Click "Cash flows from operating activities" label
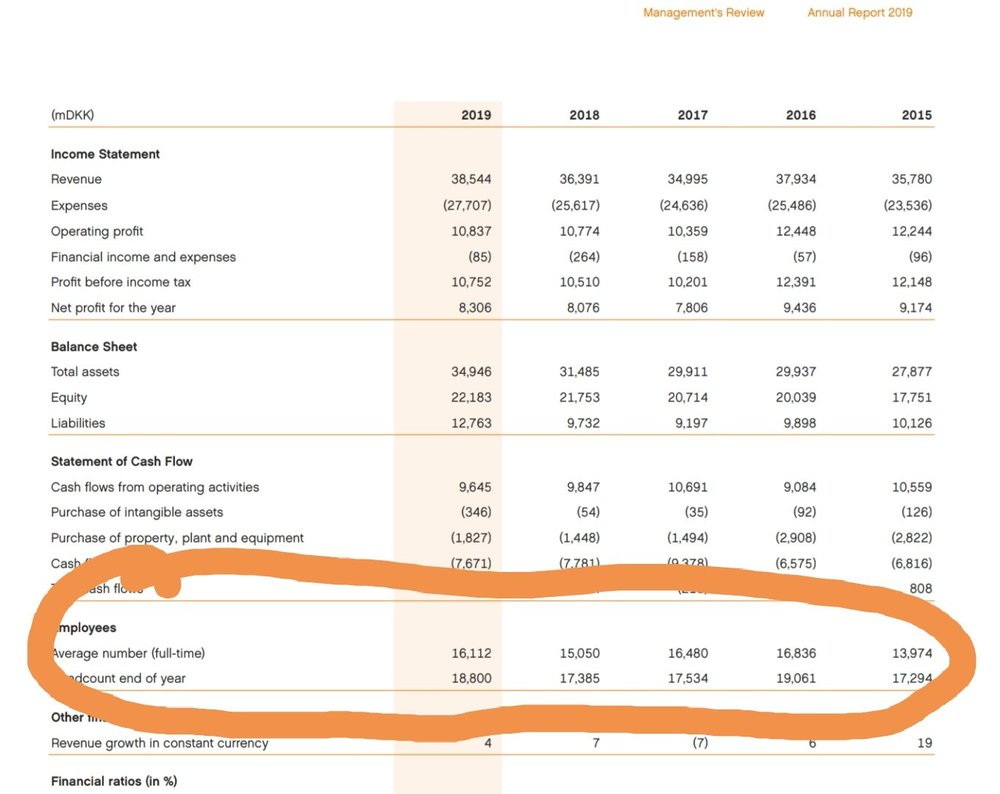The height and width of the screenshot is (794, 1000). pyautogui.click(x=155, y=487)
